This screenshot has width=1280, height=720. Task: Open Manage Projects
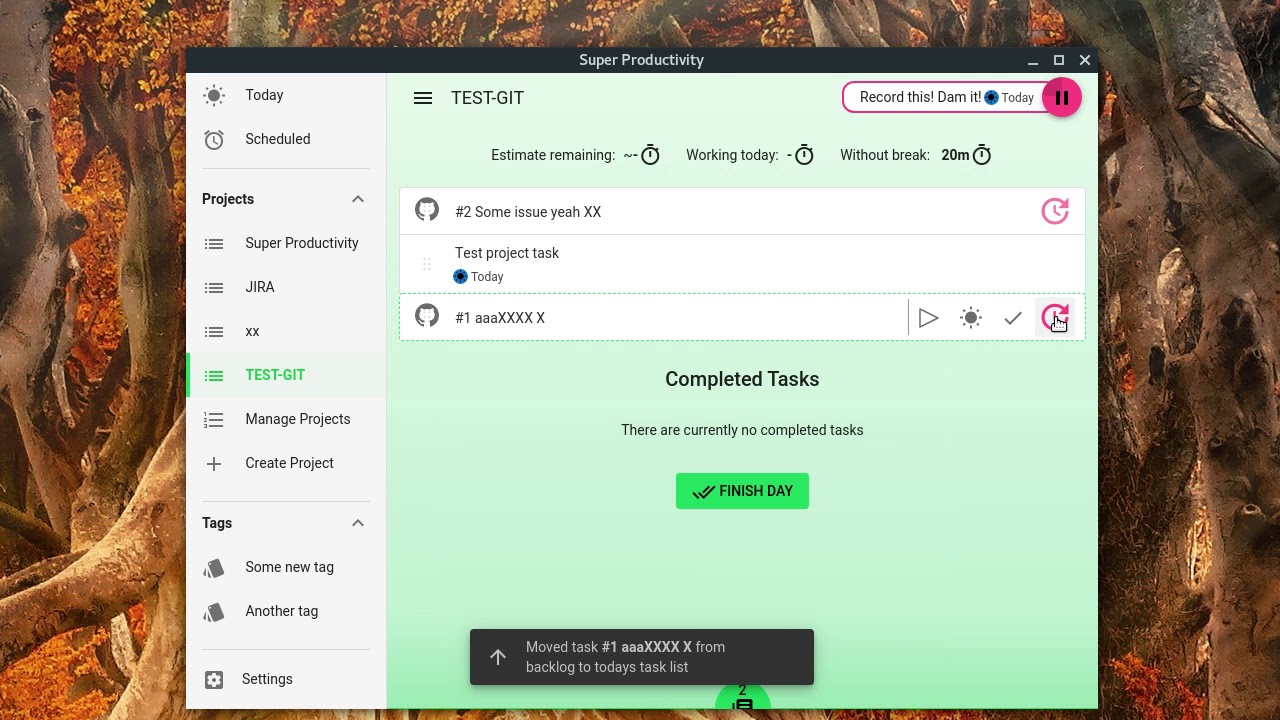pyautogui.click(x=286, y=419)
